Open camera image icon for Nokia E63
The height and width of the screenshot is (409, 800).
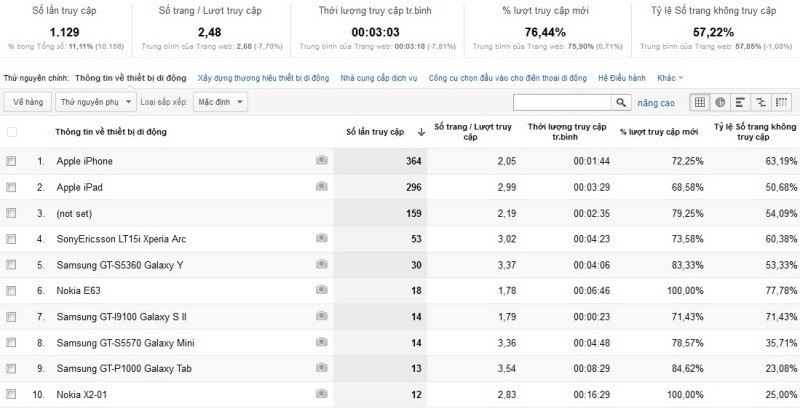321,290
